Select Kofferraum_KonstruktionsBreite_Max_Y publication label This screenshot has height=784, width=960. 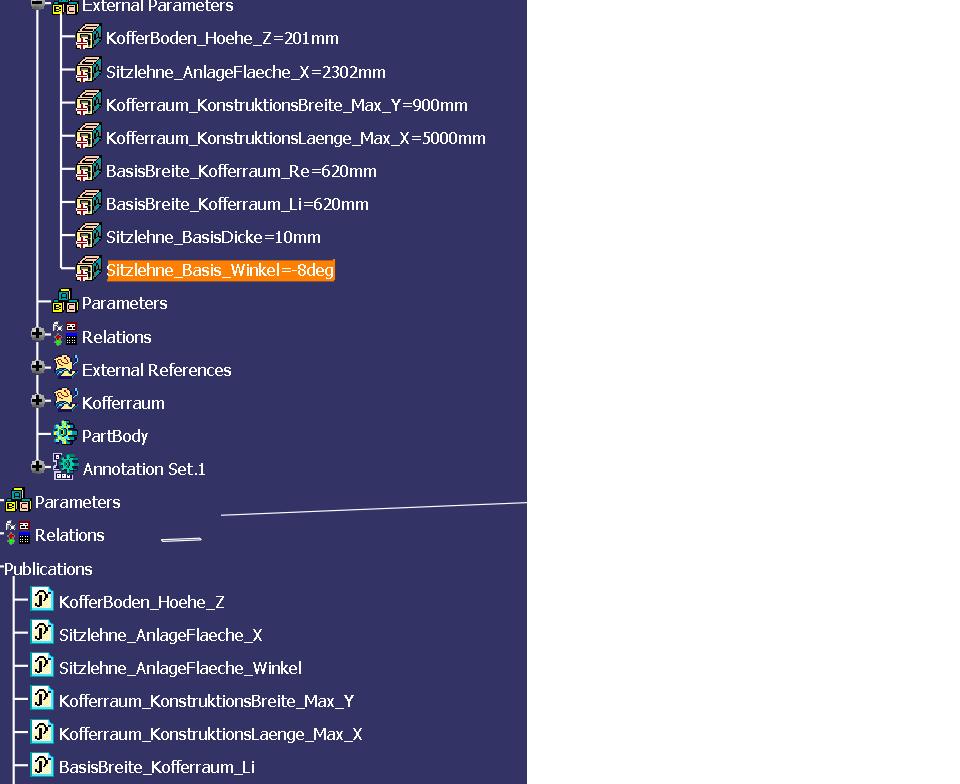[206, 701]
